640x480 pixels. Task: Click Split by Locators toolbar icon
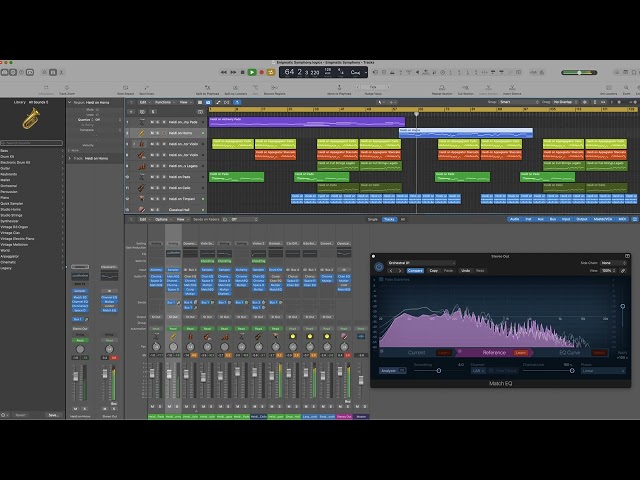[236, 88]
